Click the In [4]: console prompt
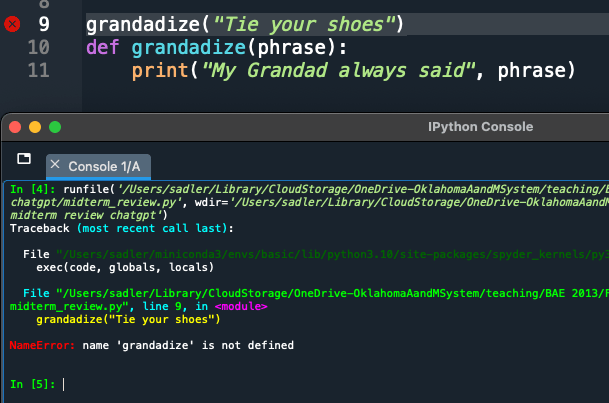609x403 pixels. pos(33,189)
